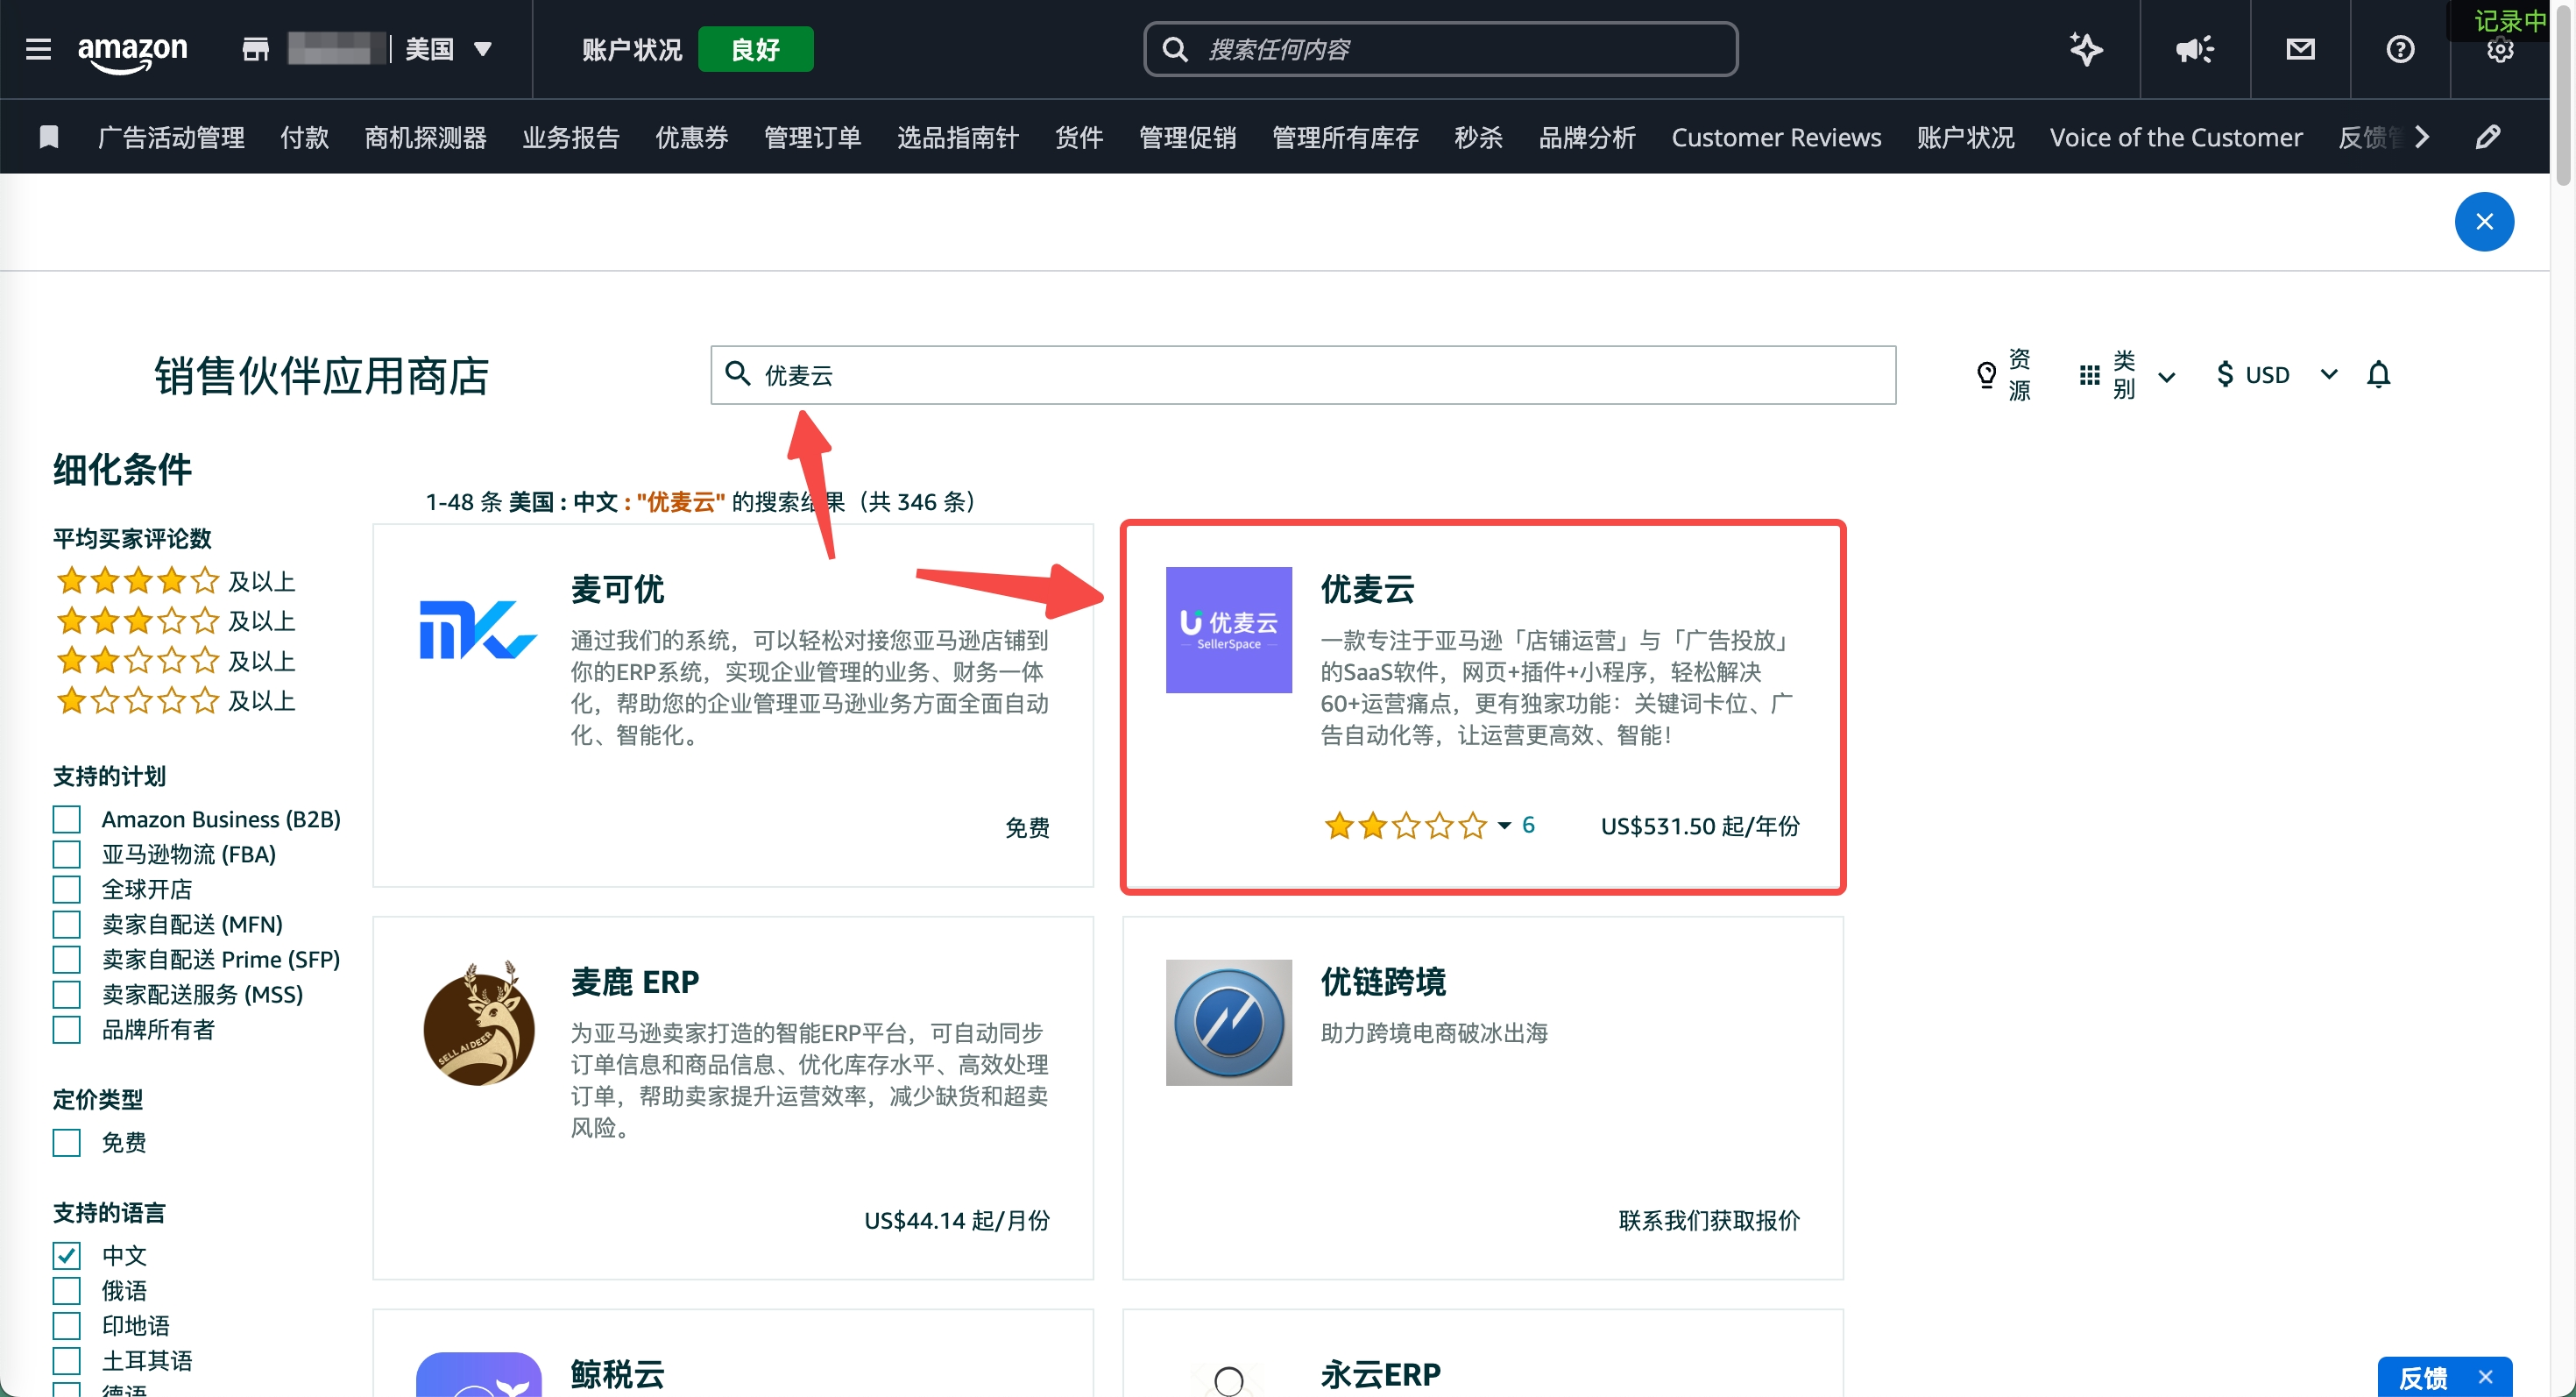This screenshot has height=1397, width=2576.
Task: Check 卖家自配送 (MFN) option
Action: tap(66, 925)
